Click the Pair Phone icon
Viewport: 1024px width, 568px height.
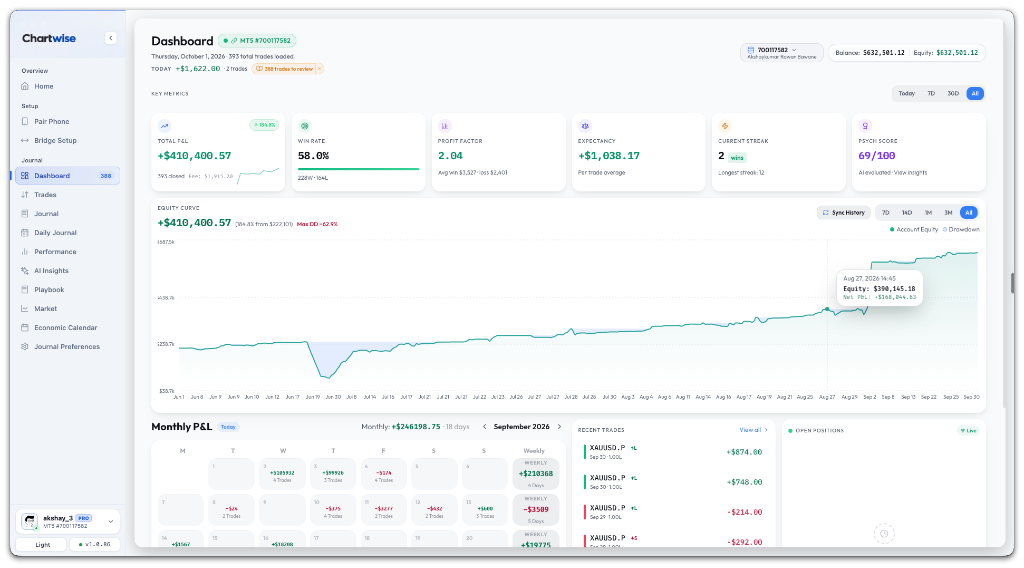[x=25, y=121]
